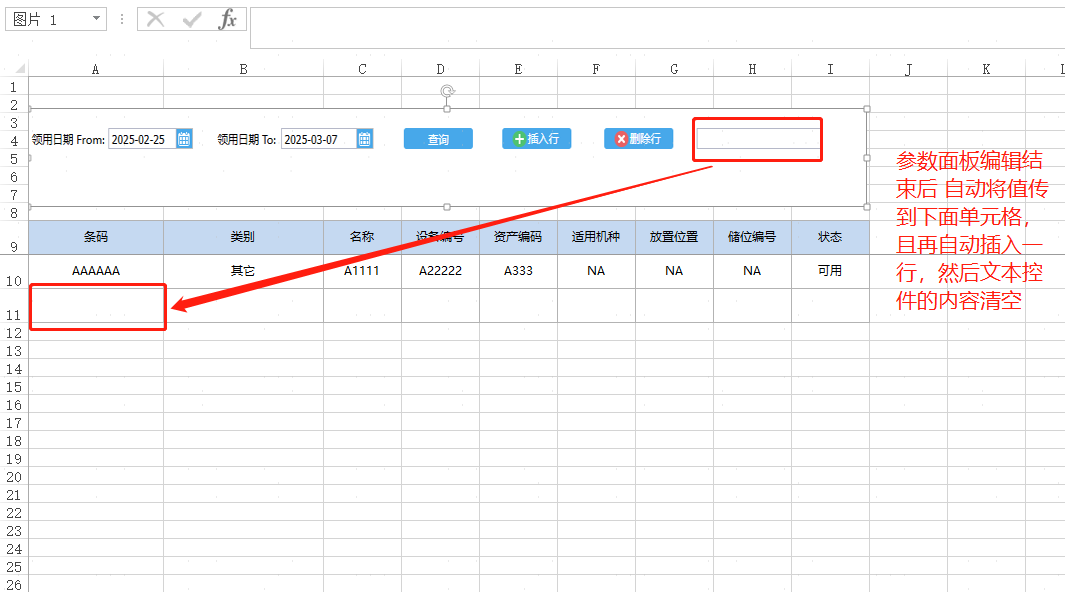Click the 储位编号 header cell
The image size is (1065, 592).
pos(752,237)
